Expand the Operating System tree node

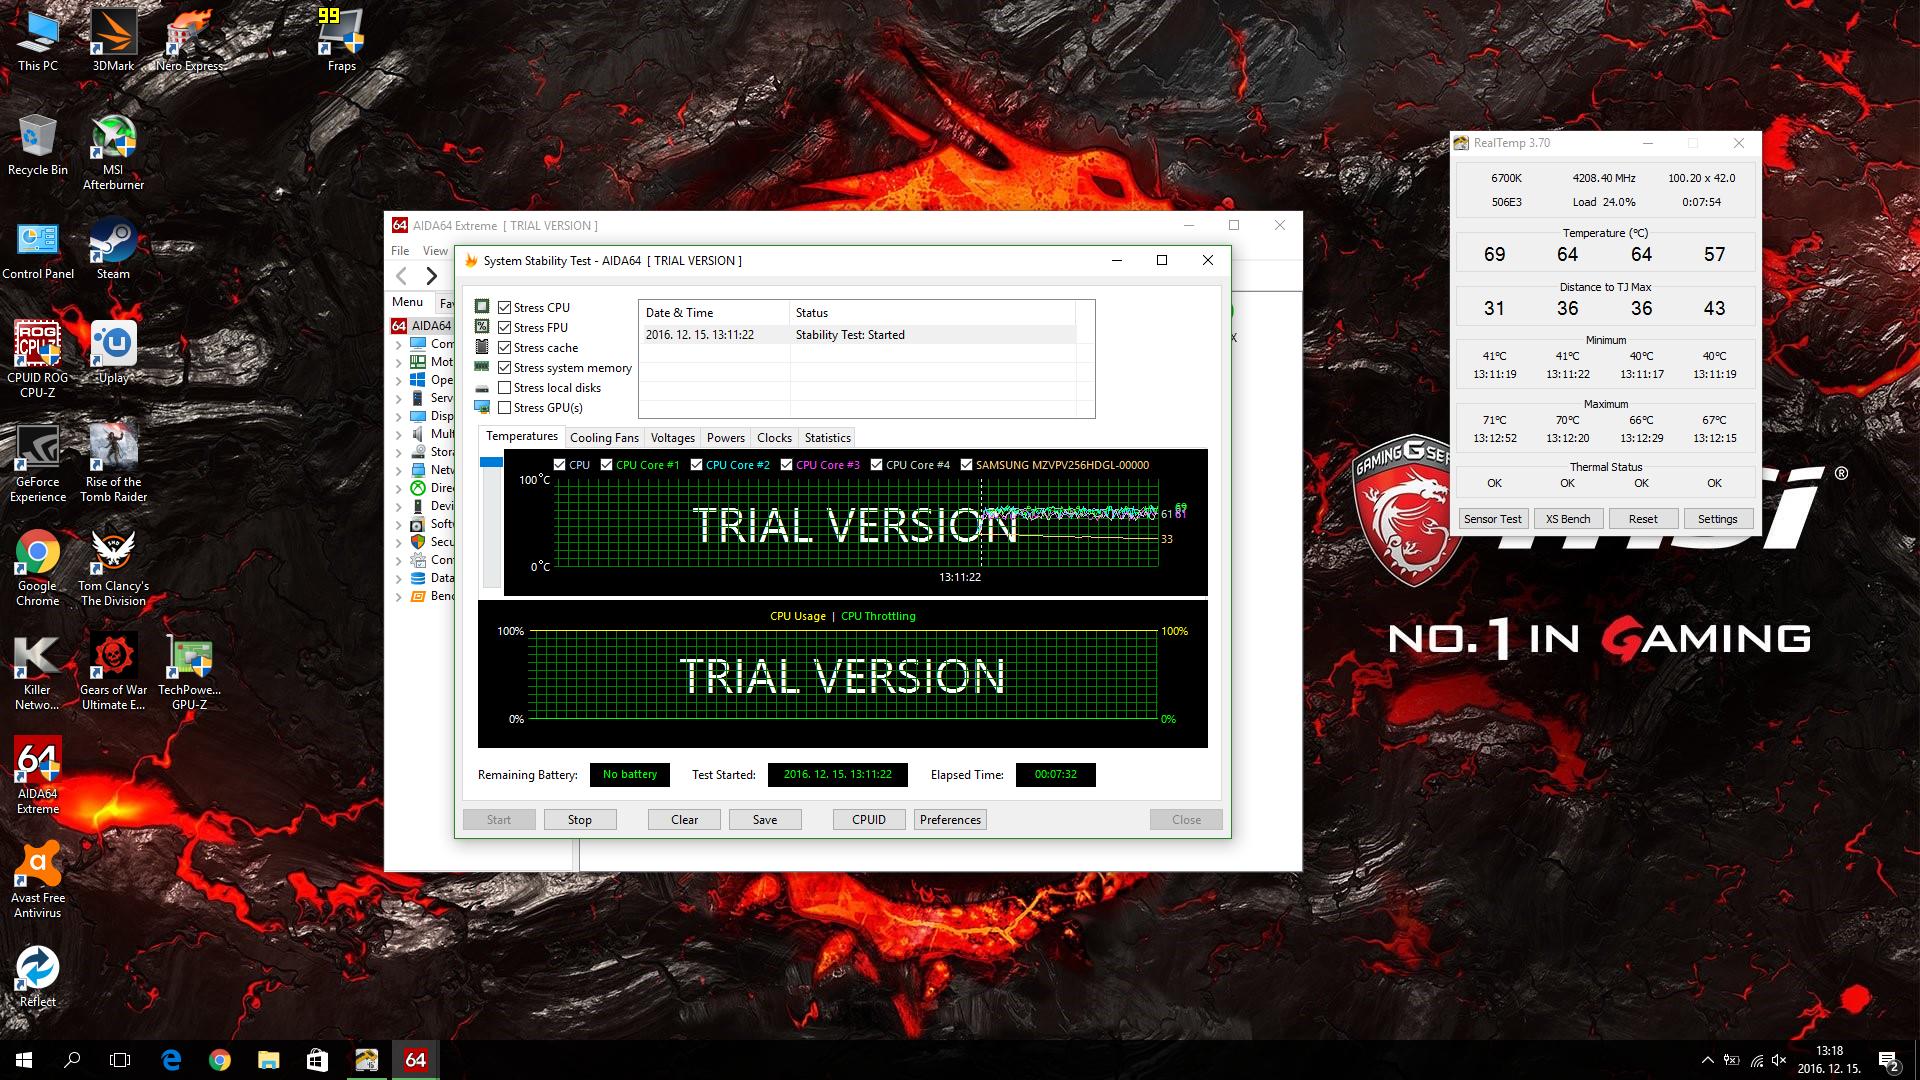coord(399,380)
